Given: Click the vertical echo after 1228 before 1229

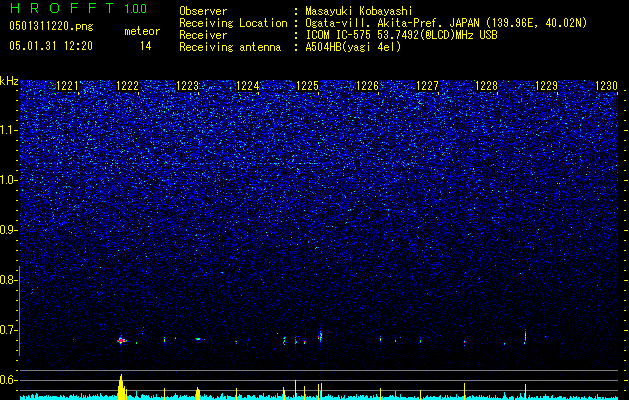Looking at the screenshot, I should pyautogui.click(x=525, y=337).
